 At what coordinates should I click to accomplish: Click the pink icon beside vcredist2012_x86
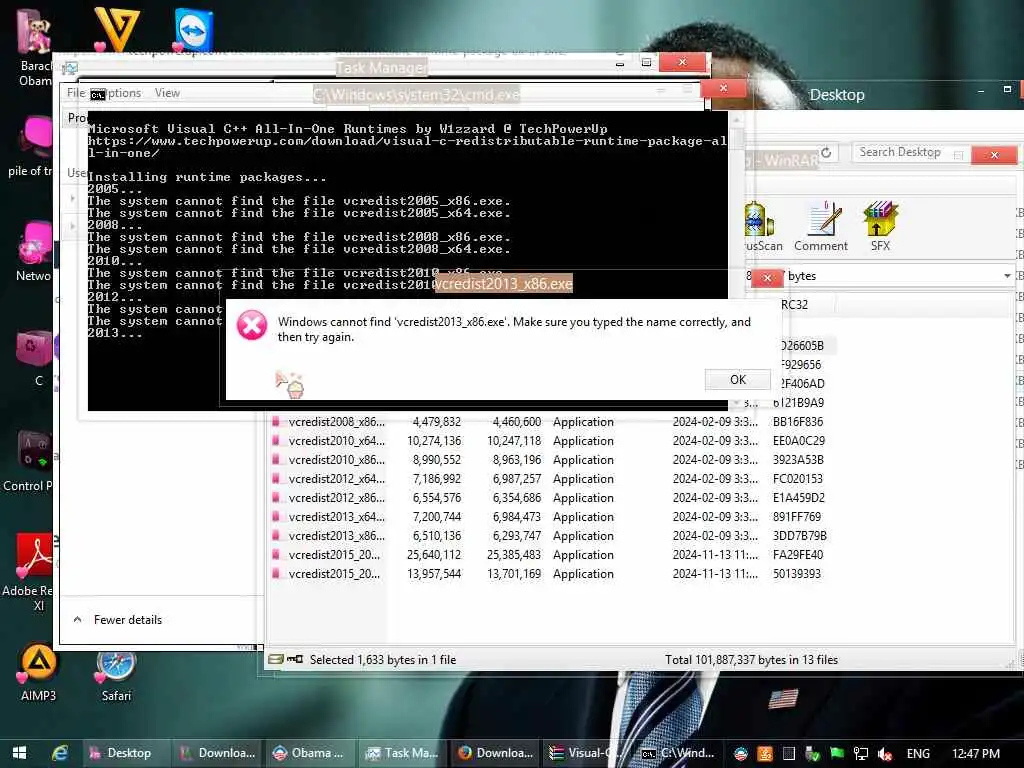[x=276, y=498]
